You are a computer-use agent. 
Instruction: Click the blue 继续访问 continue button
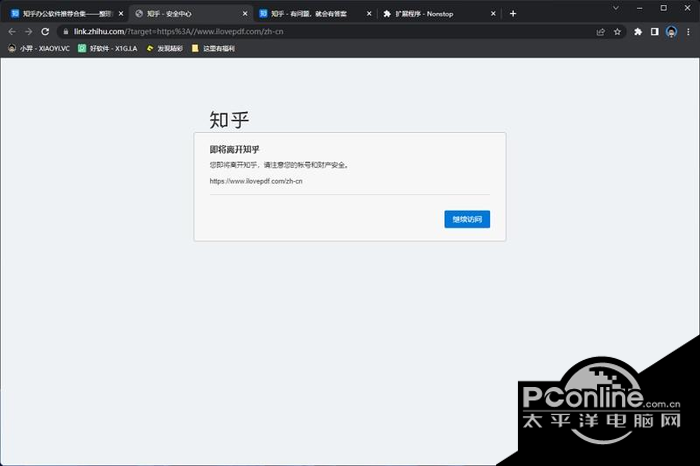coord(467,219)
